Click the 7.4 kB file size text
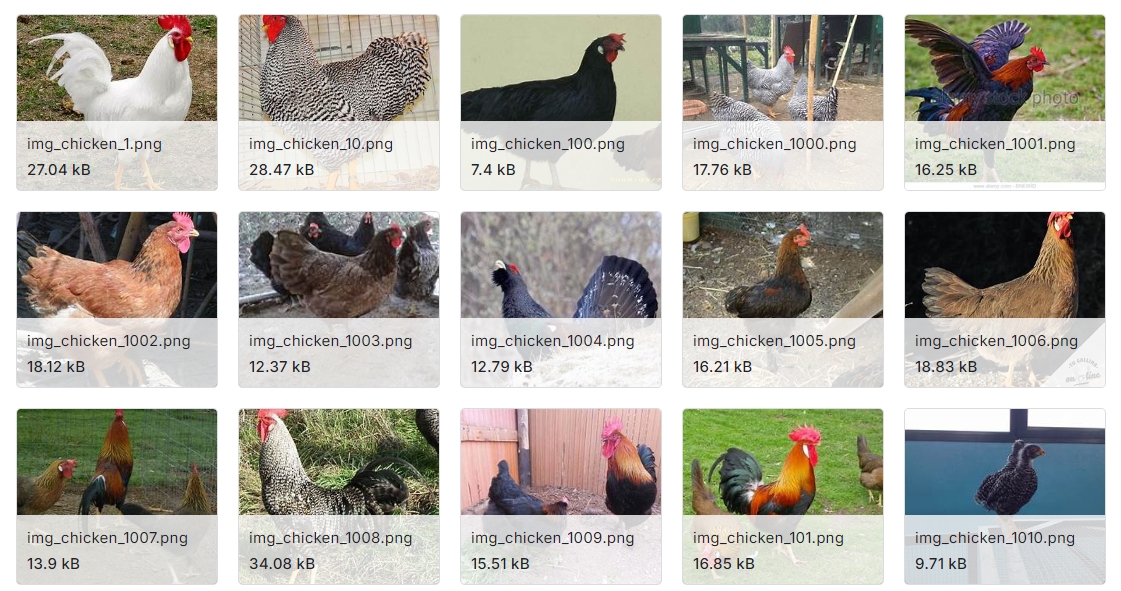 click(493, 169)
